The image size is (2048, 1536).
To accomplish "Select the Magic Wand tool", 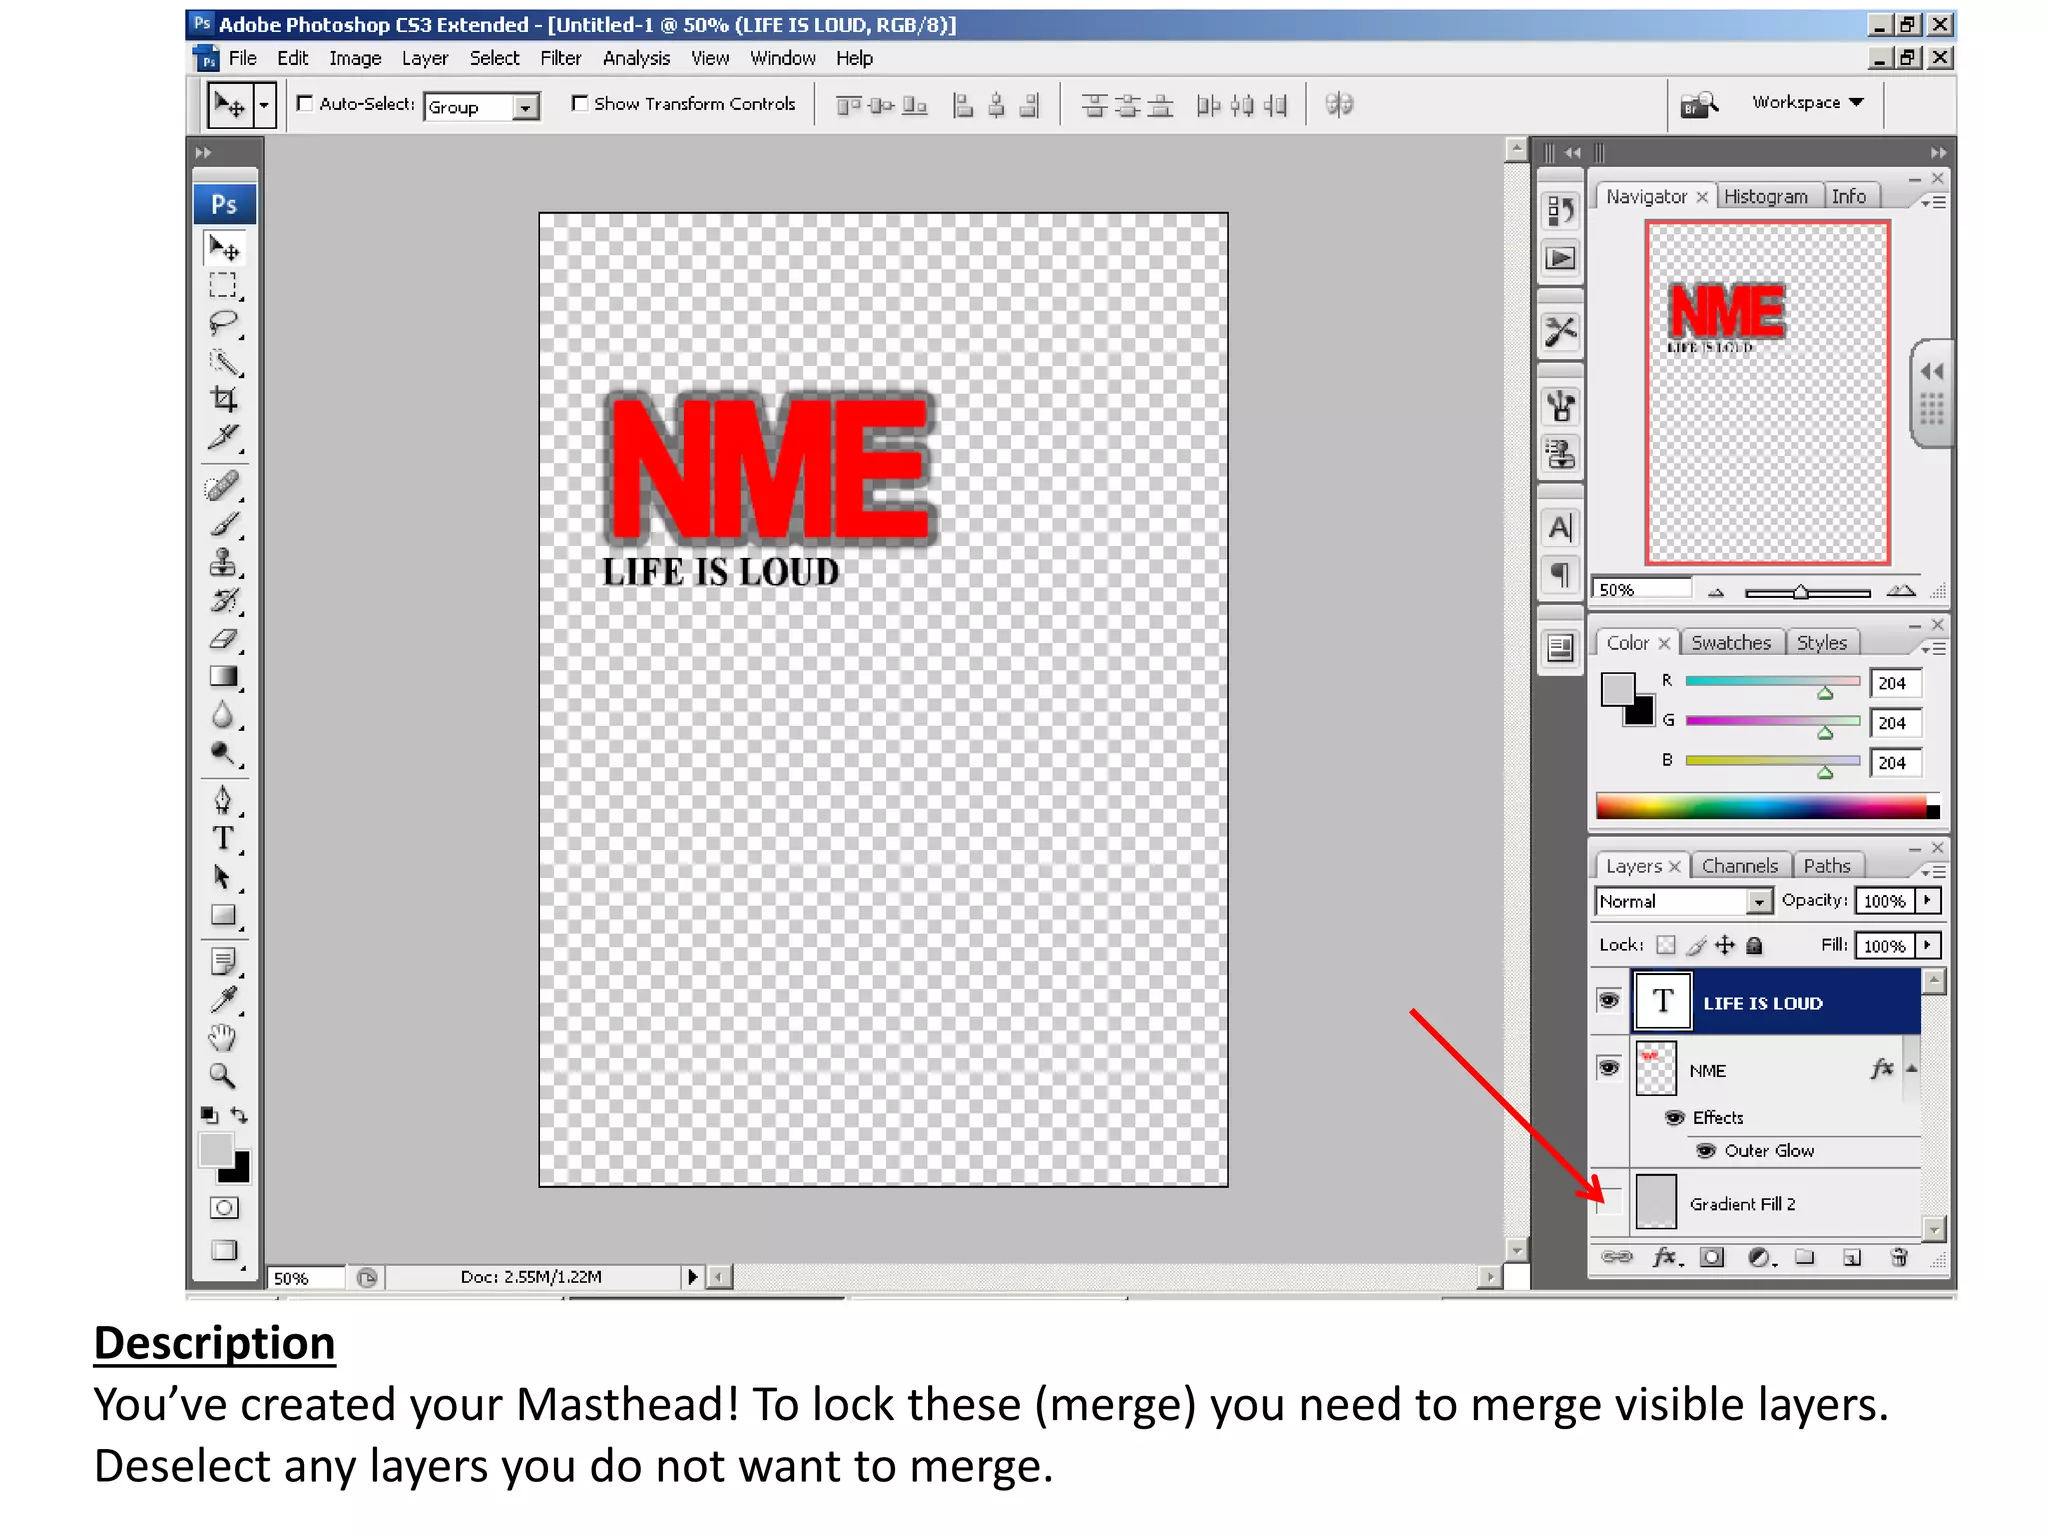I will click(x=223, y=362).
